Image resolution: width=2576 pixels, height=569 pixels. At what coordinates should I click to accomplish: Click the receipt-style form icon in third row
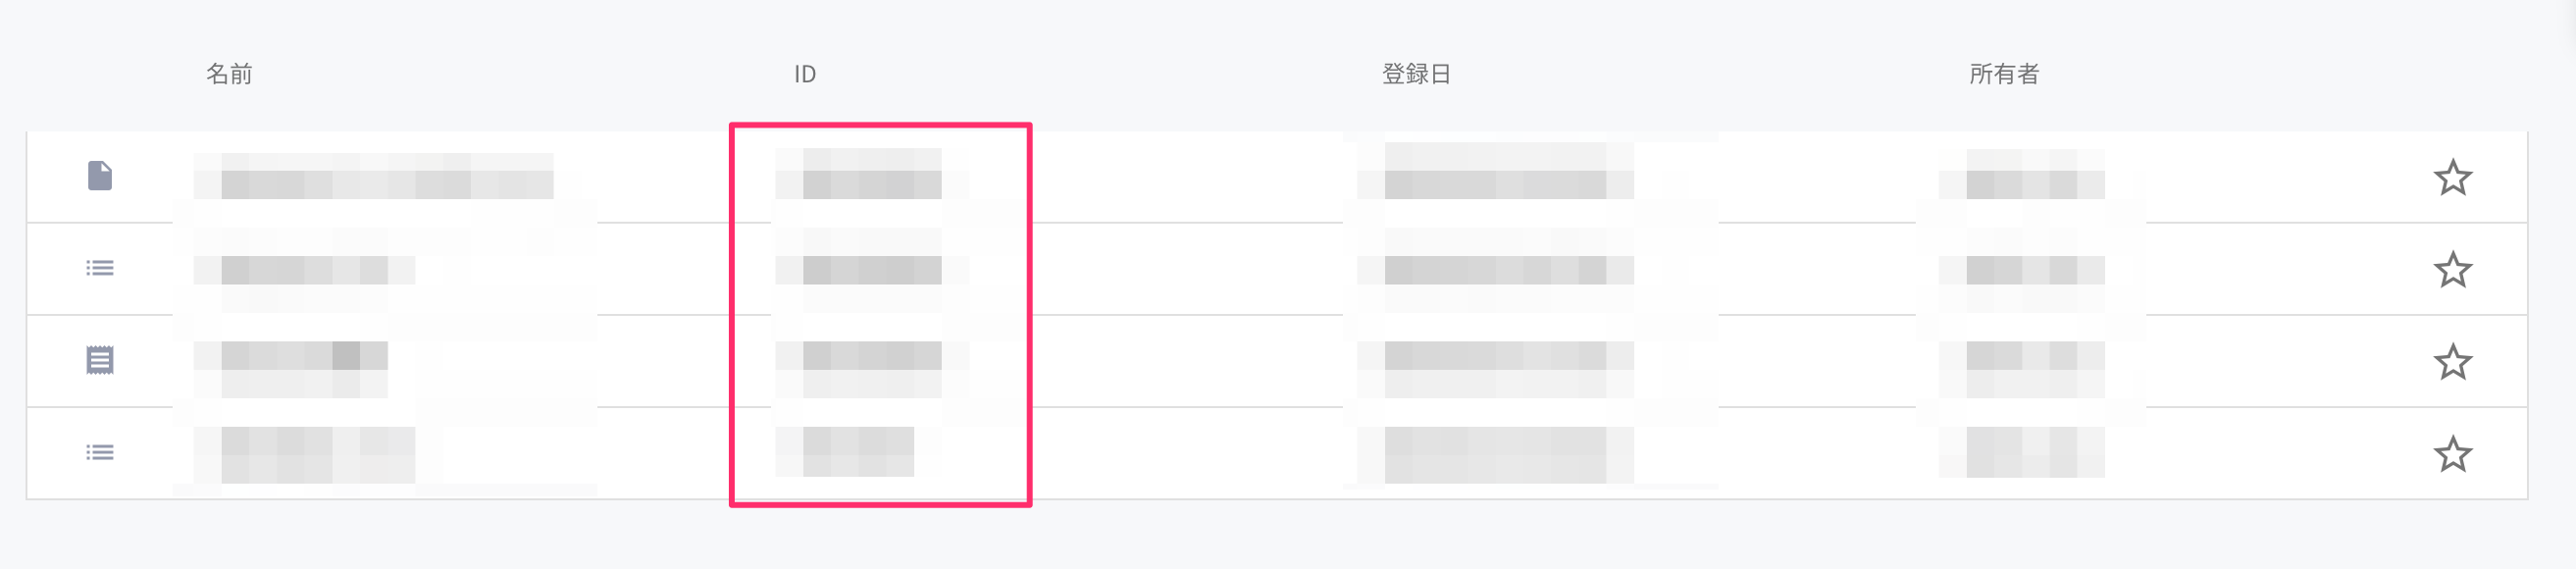click(x=100, y=360)
